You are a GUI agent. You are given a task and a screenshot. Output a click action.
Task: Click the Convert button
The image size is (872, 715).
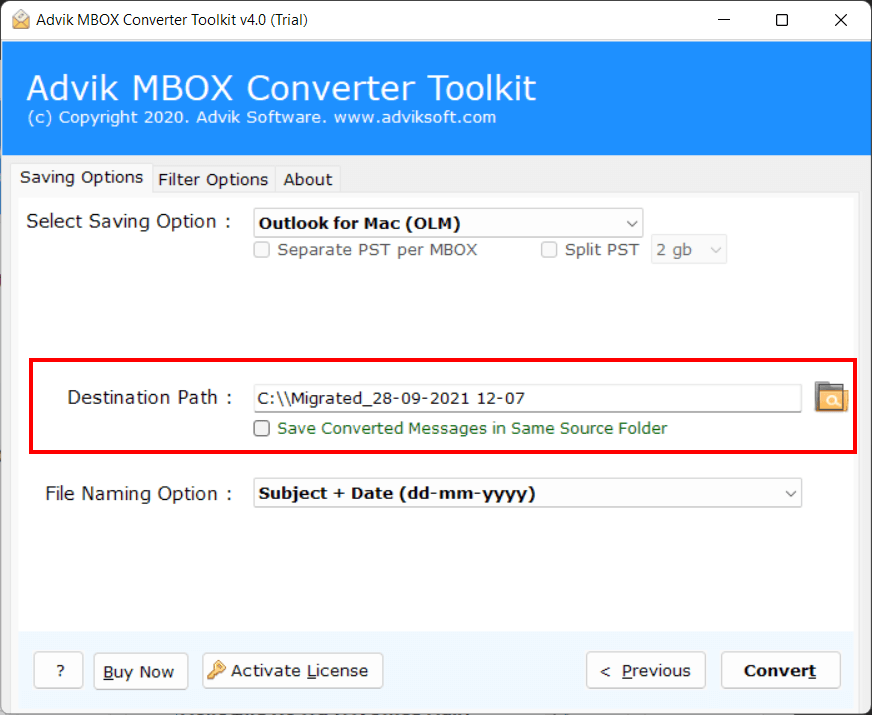780,671
